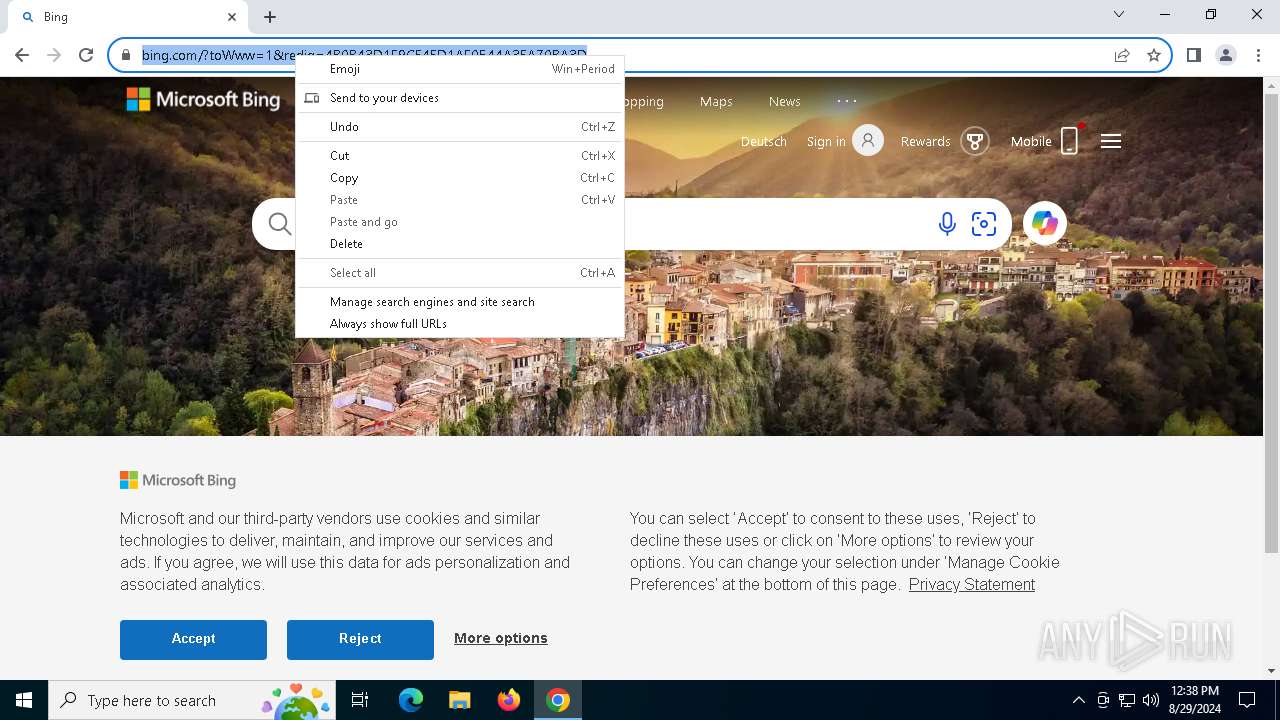Open Task View on taskbar
The image size is (1280, 720).
[x=360, y=700]
